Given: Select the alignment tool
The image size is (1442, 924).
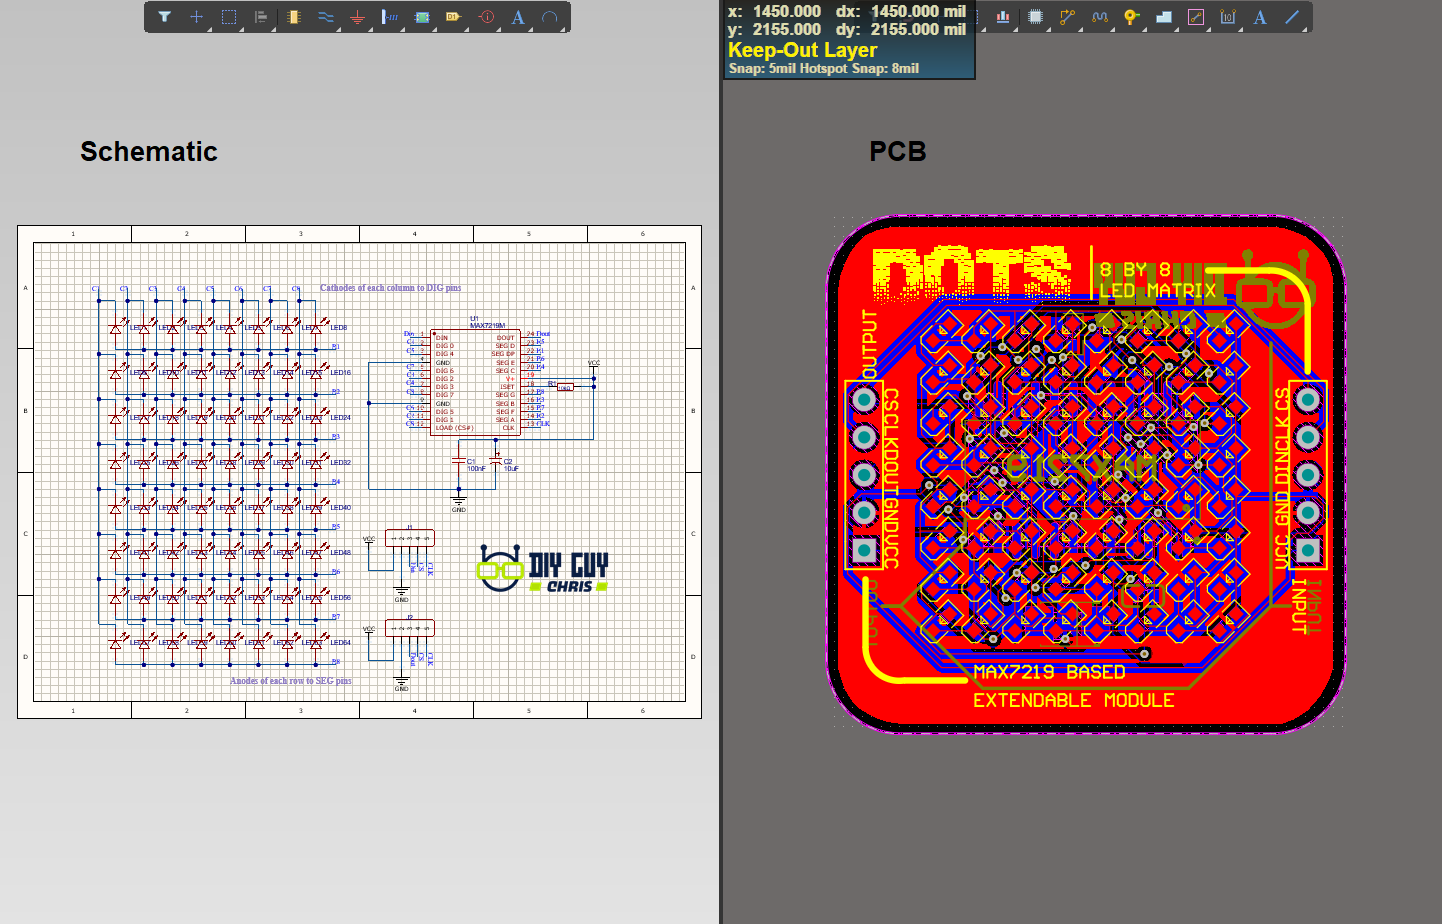Looking at the screenshot, I should click(x=260, y=17).
